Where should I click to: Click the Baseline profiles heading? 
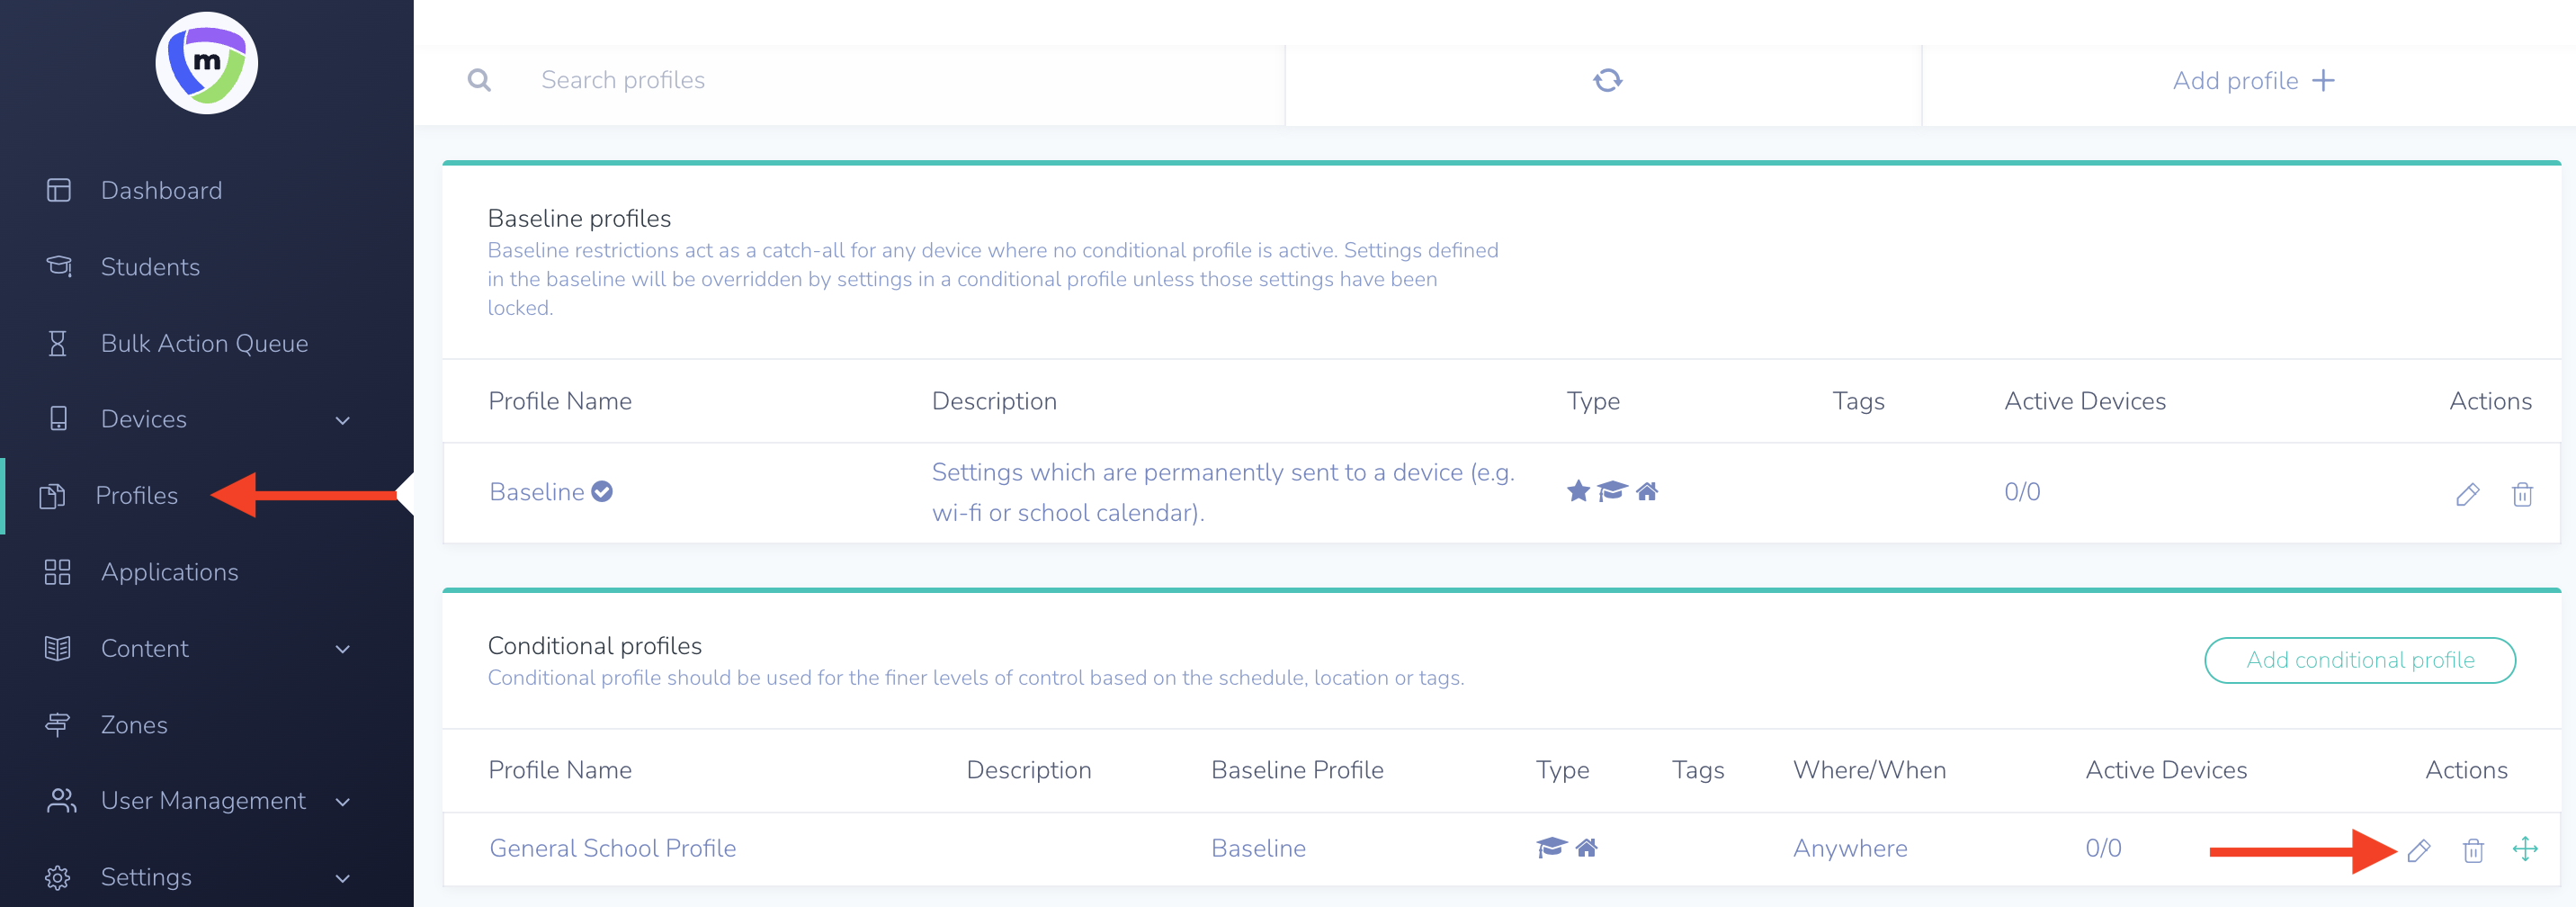(579, 218)
